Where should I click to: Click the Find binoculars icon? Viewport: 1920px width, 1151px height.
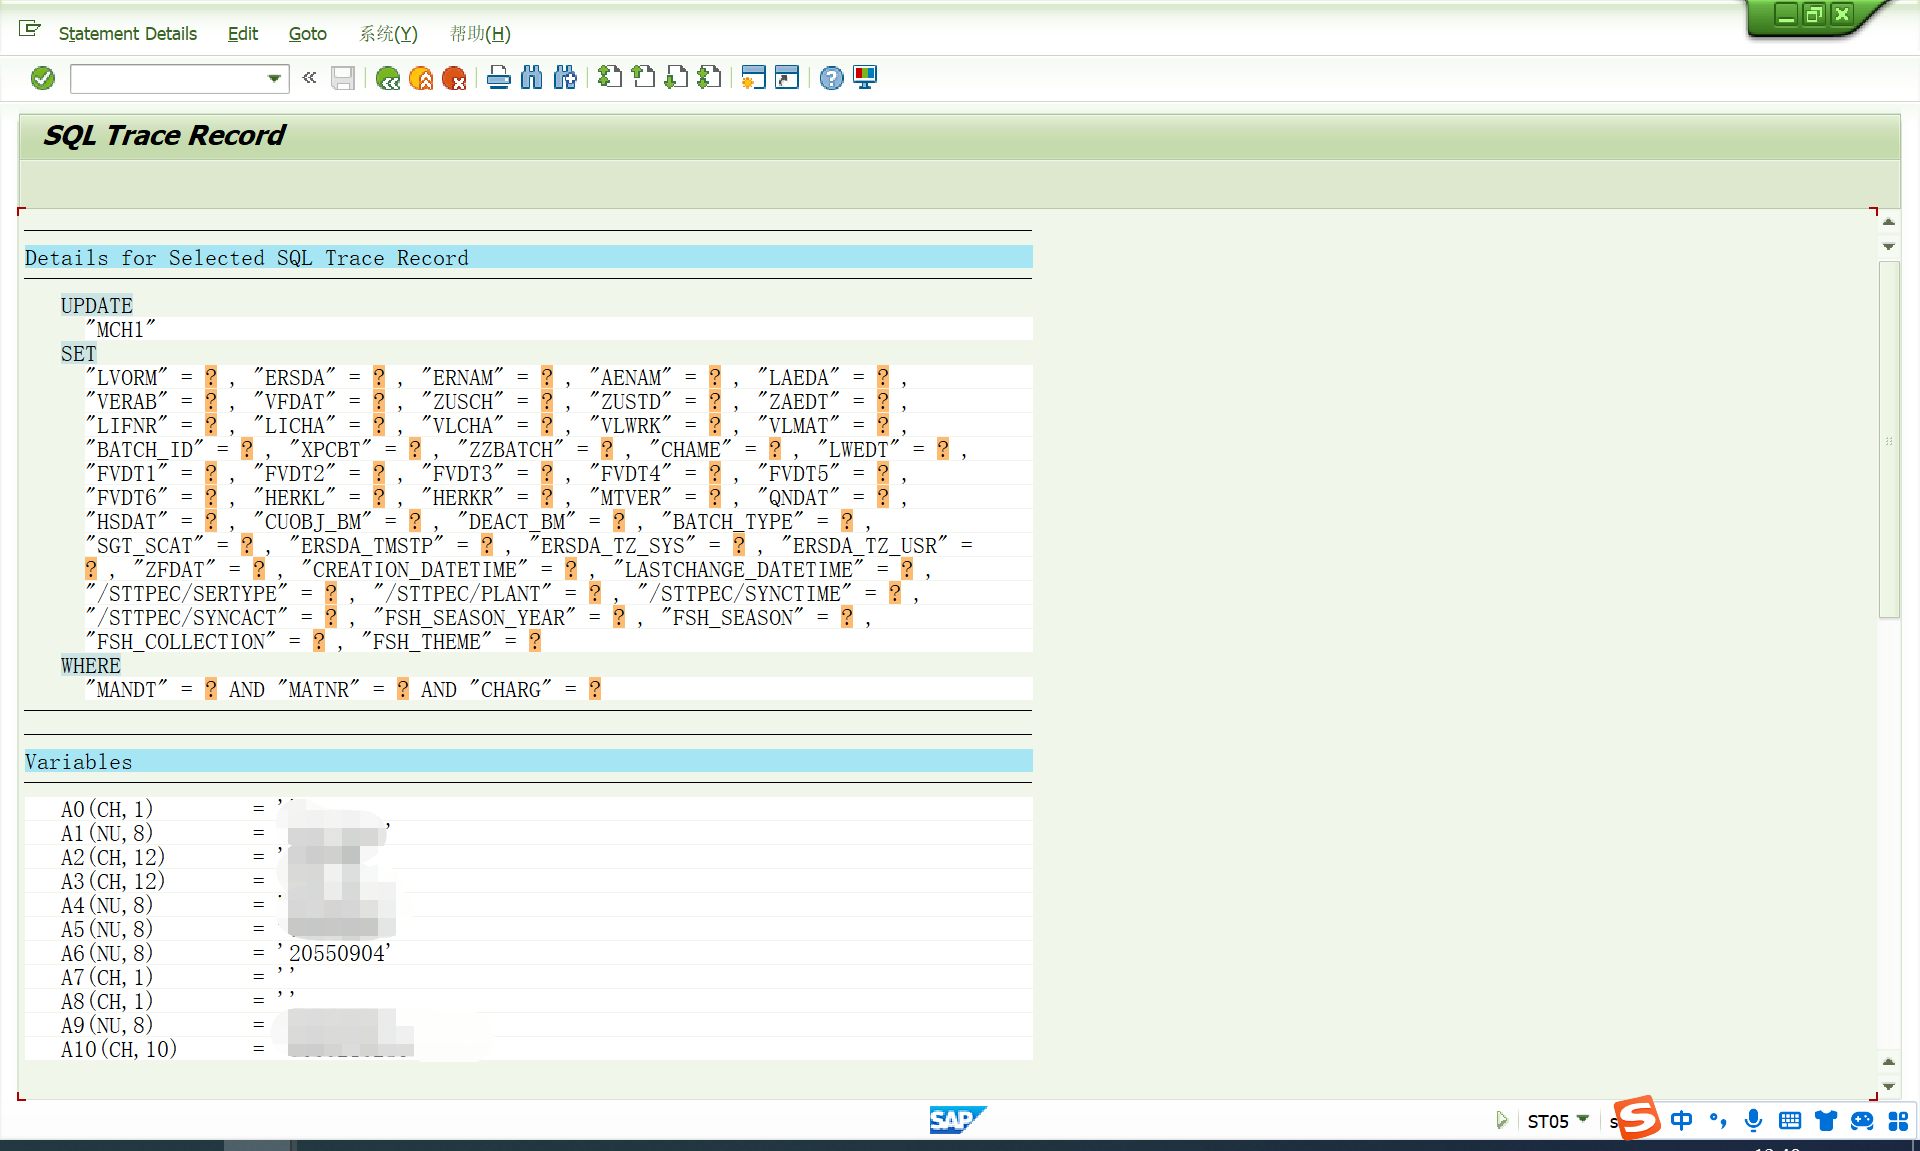coord(532,78)
